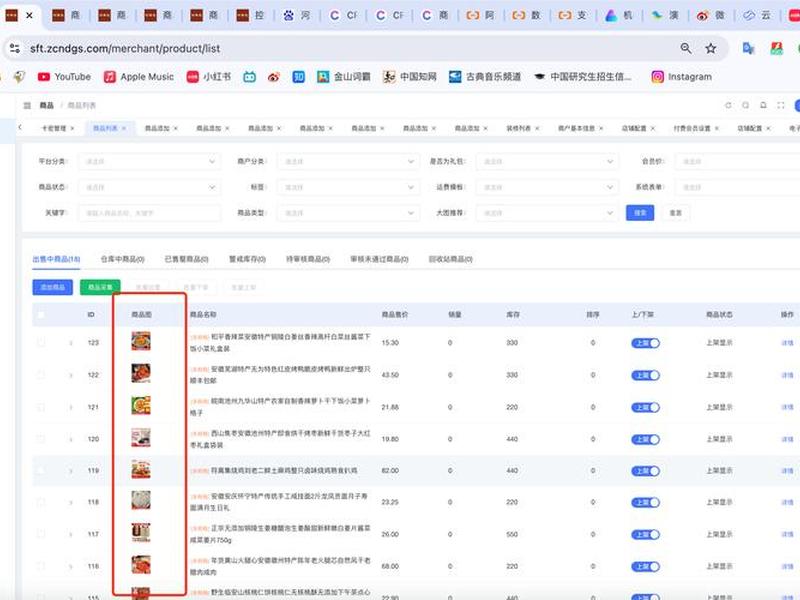Viewport: 800px width, 600px height.
Task: Toggle the 上架 switch for product 121
Action: pyautogui.click(x=645, y=407)
